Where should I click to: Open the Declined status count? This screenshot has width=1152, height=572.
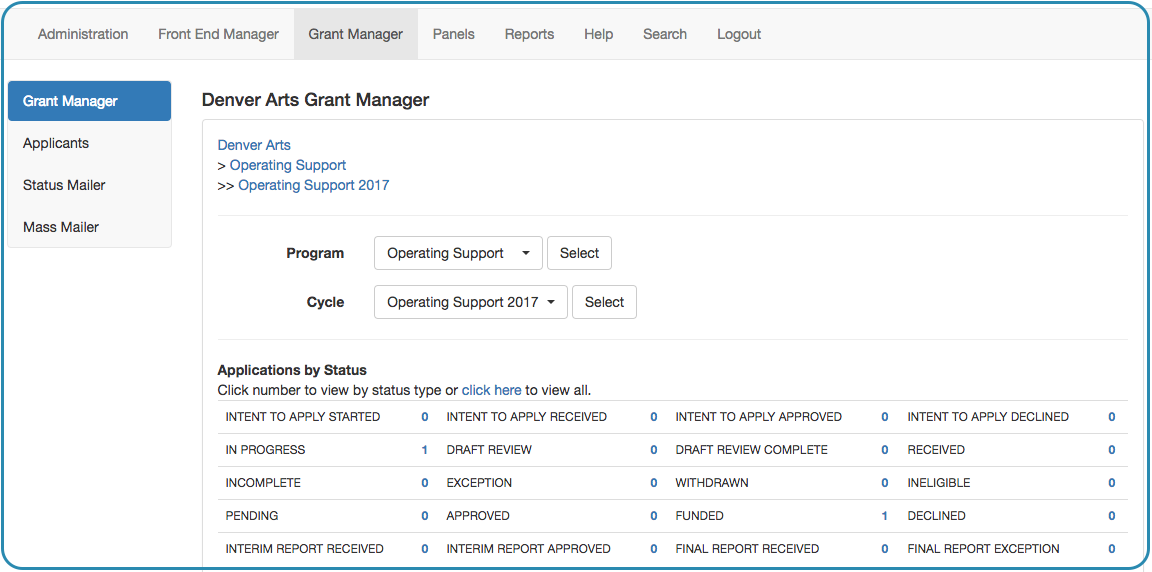[x=1112, y=515]
